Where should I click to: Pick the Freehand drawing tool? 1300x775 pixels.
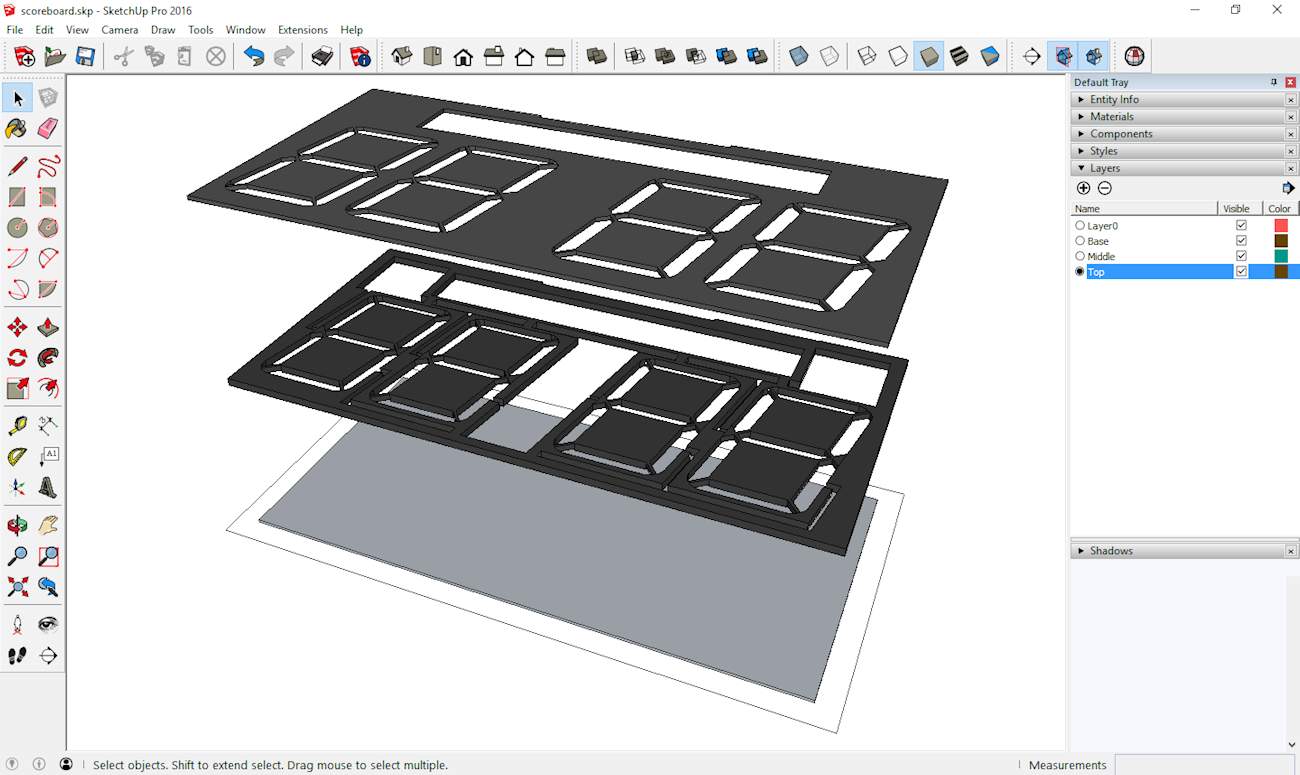[x=48, y=167]
